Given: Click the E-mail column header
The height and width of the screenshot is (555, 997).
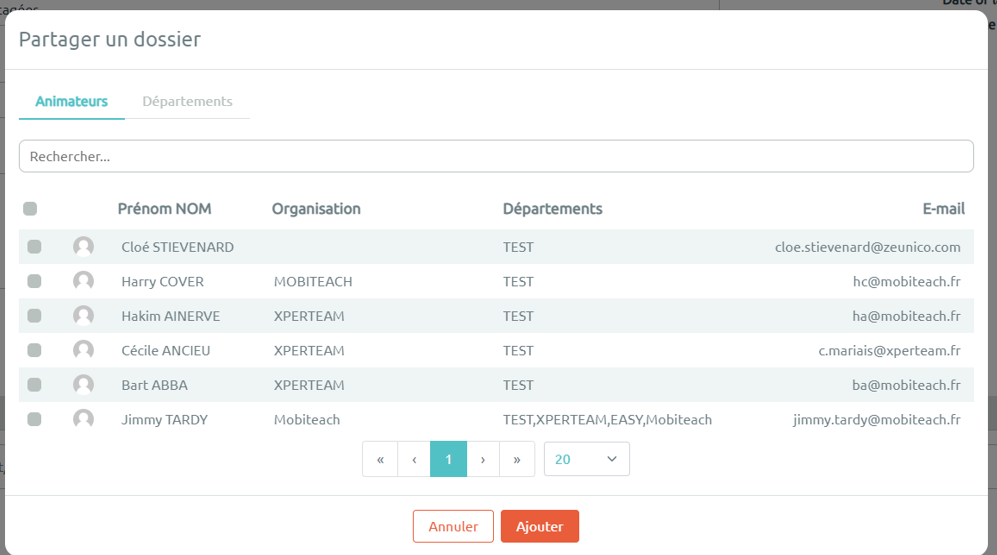Looking at the screenshot, I should coord(944,209).
